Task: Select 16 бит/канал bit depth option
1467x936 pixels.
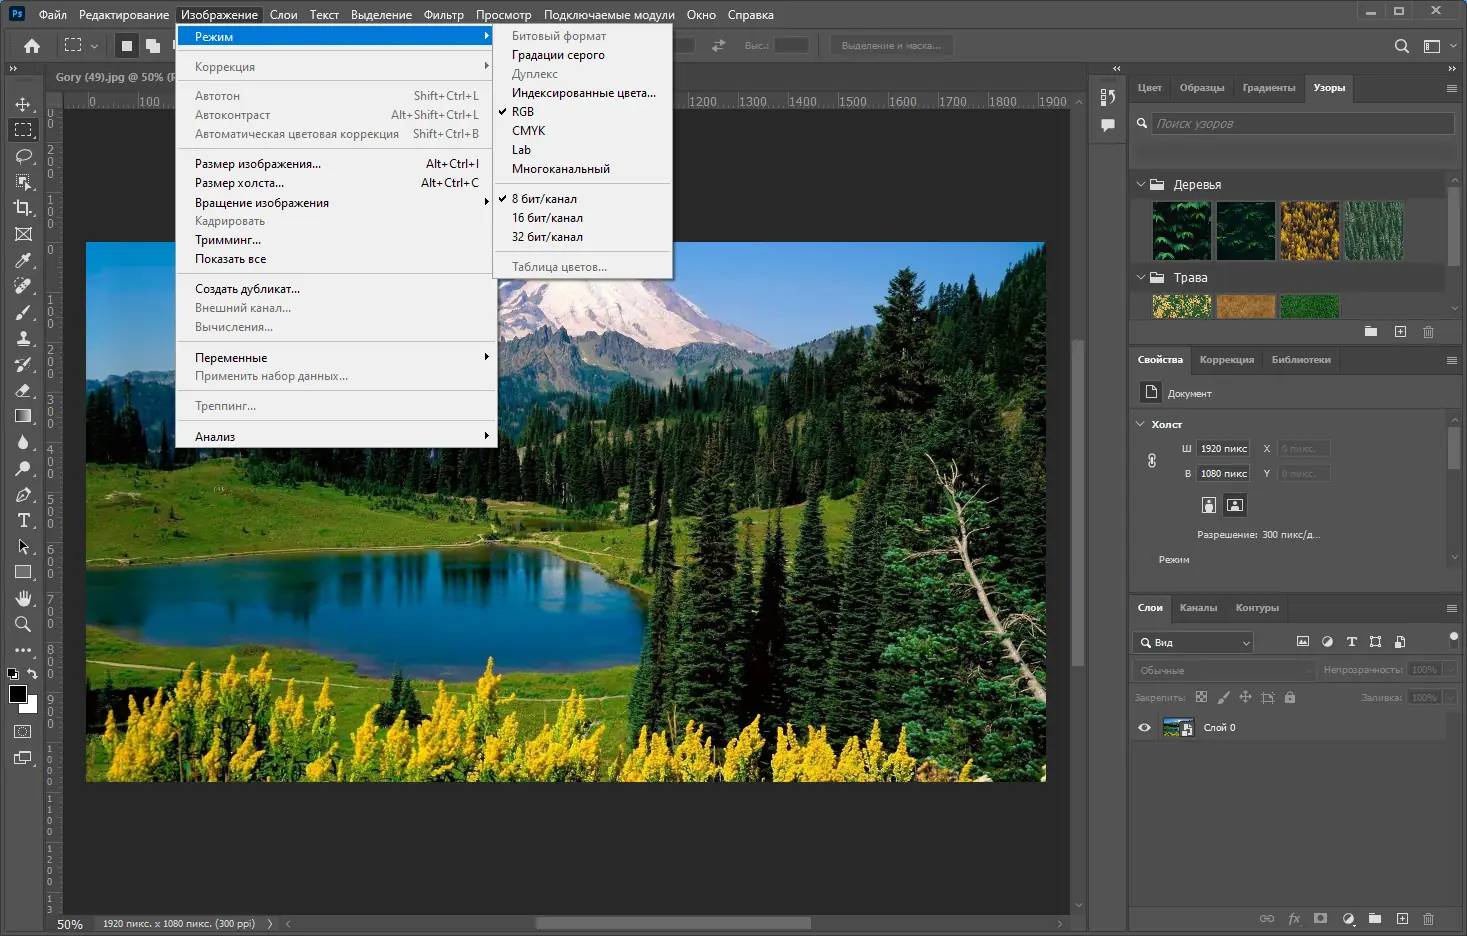Action: coord(547,218)
